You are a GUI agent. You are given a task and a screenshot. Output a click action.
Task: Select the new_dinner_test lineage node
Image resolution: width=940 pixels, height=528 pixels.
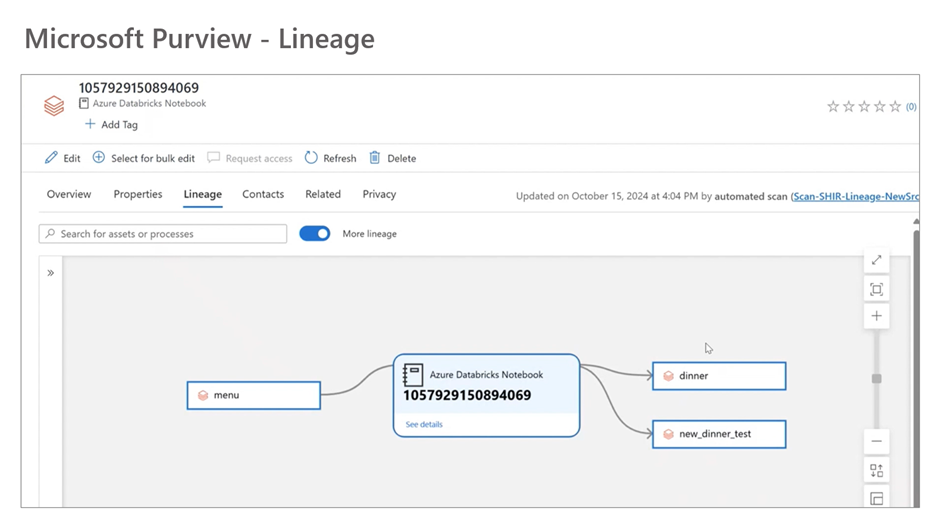pos(719,434)
